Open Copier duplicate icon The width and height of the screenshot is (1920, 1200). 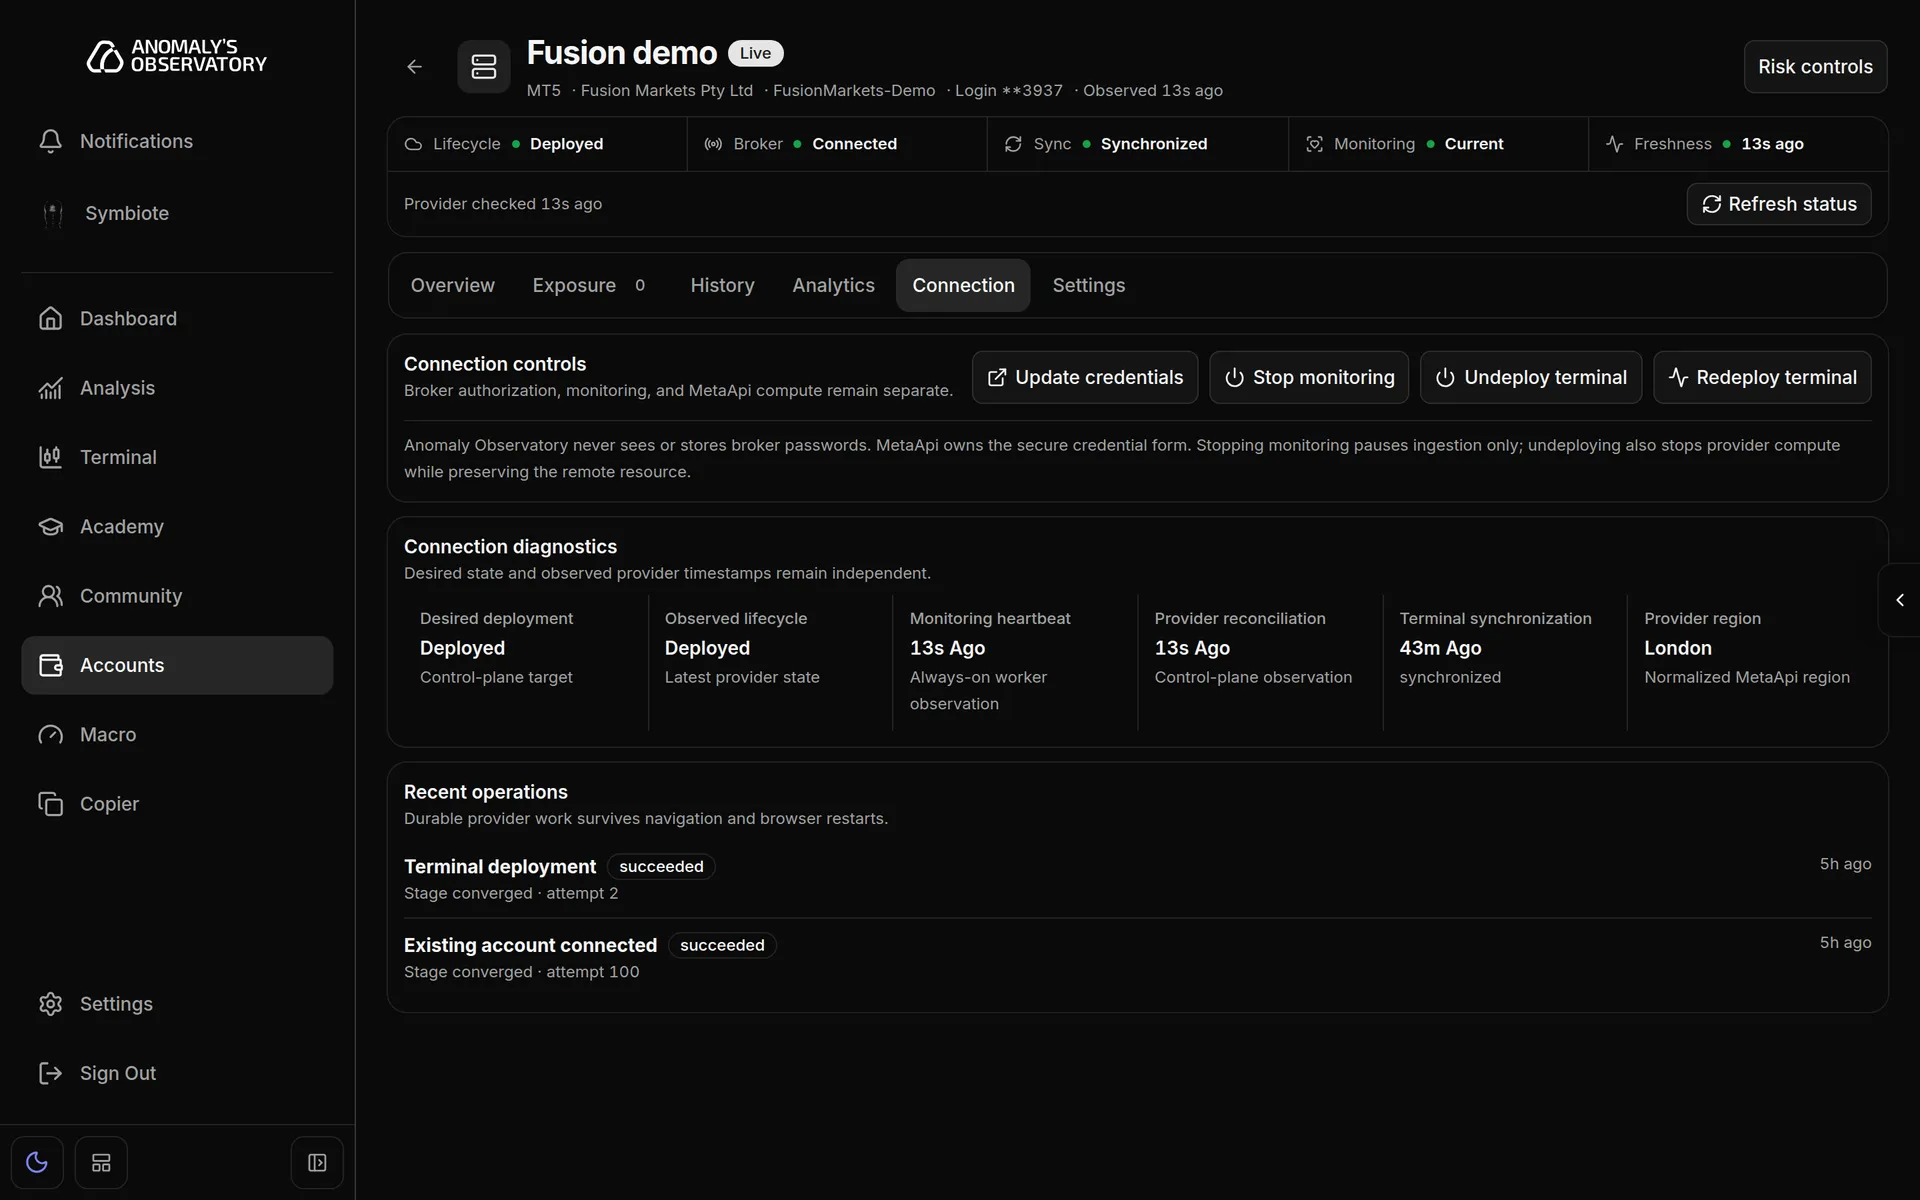coord(50,804)
